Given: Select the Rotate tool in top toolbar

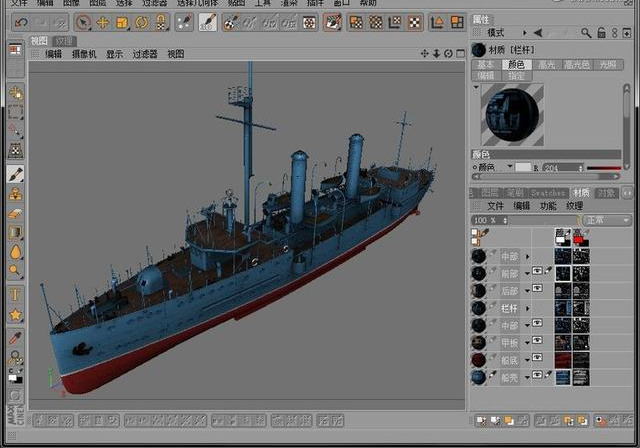Looking at the screenshot, I should click(142, 22).
